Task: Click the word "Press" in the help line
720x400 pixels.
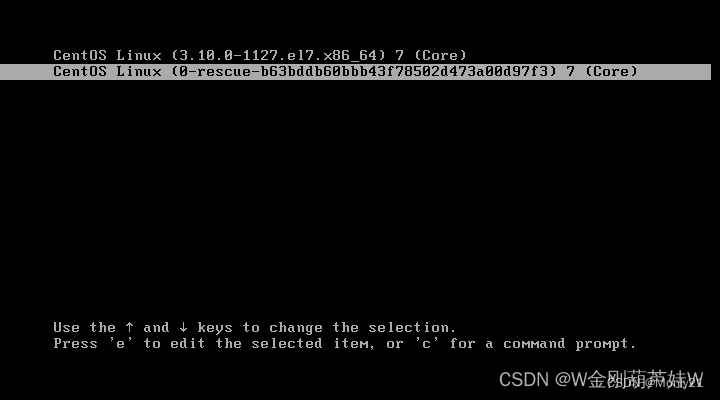Action: tap(75, 344)
